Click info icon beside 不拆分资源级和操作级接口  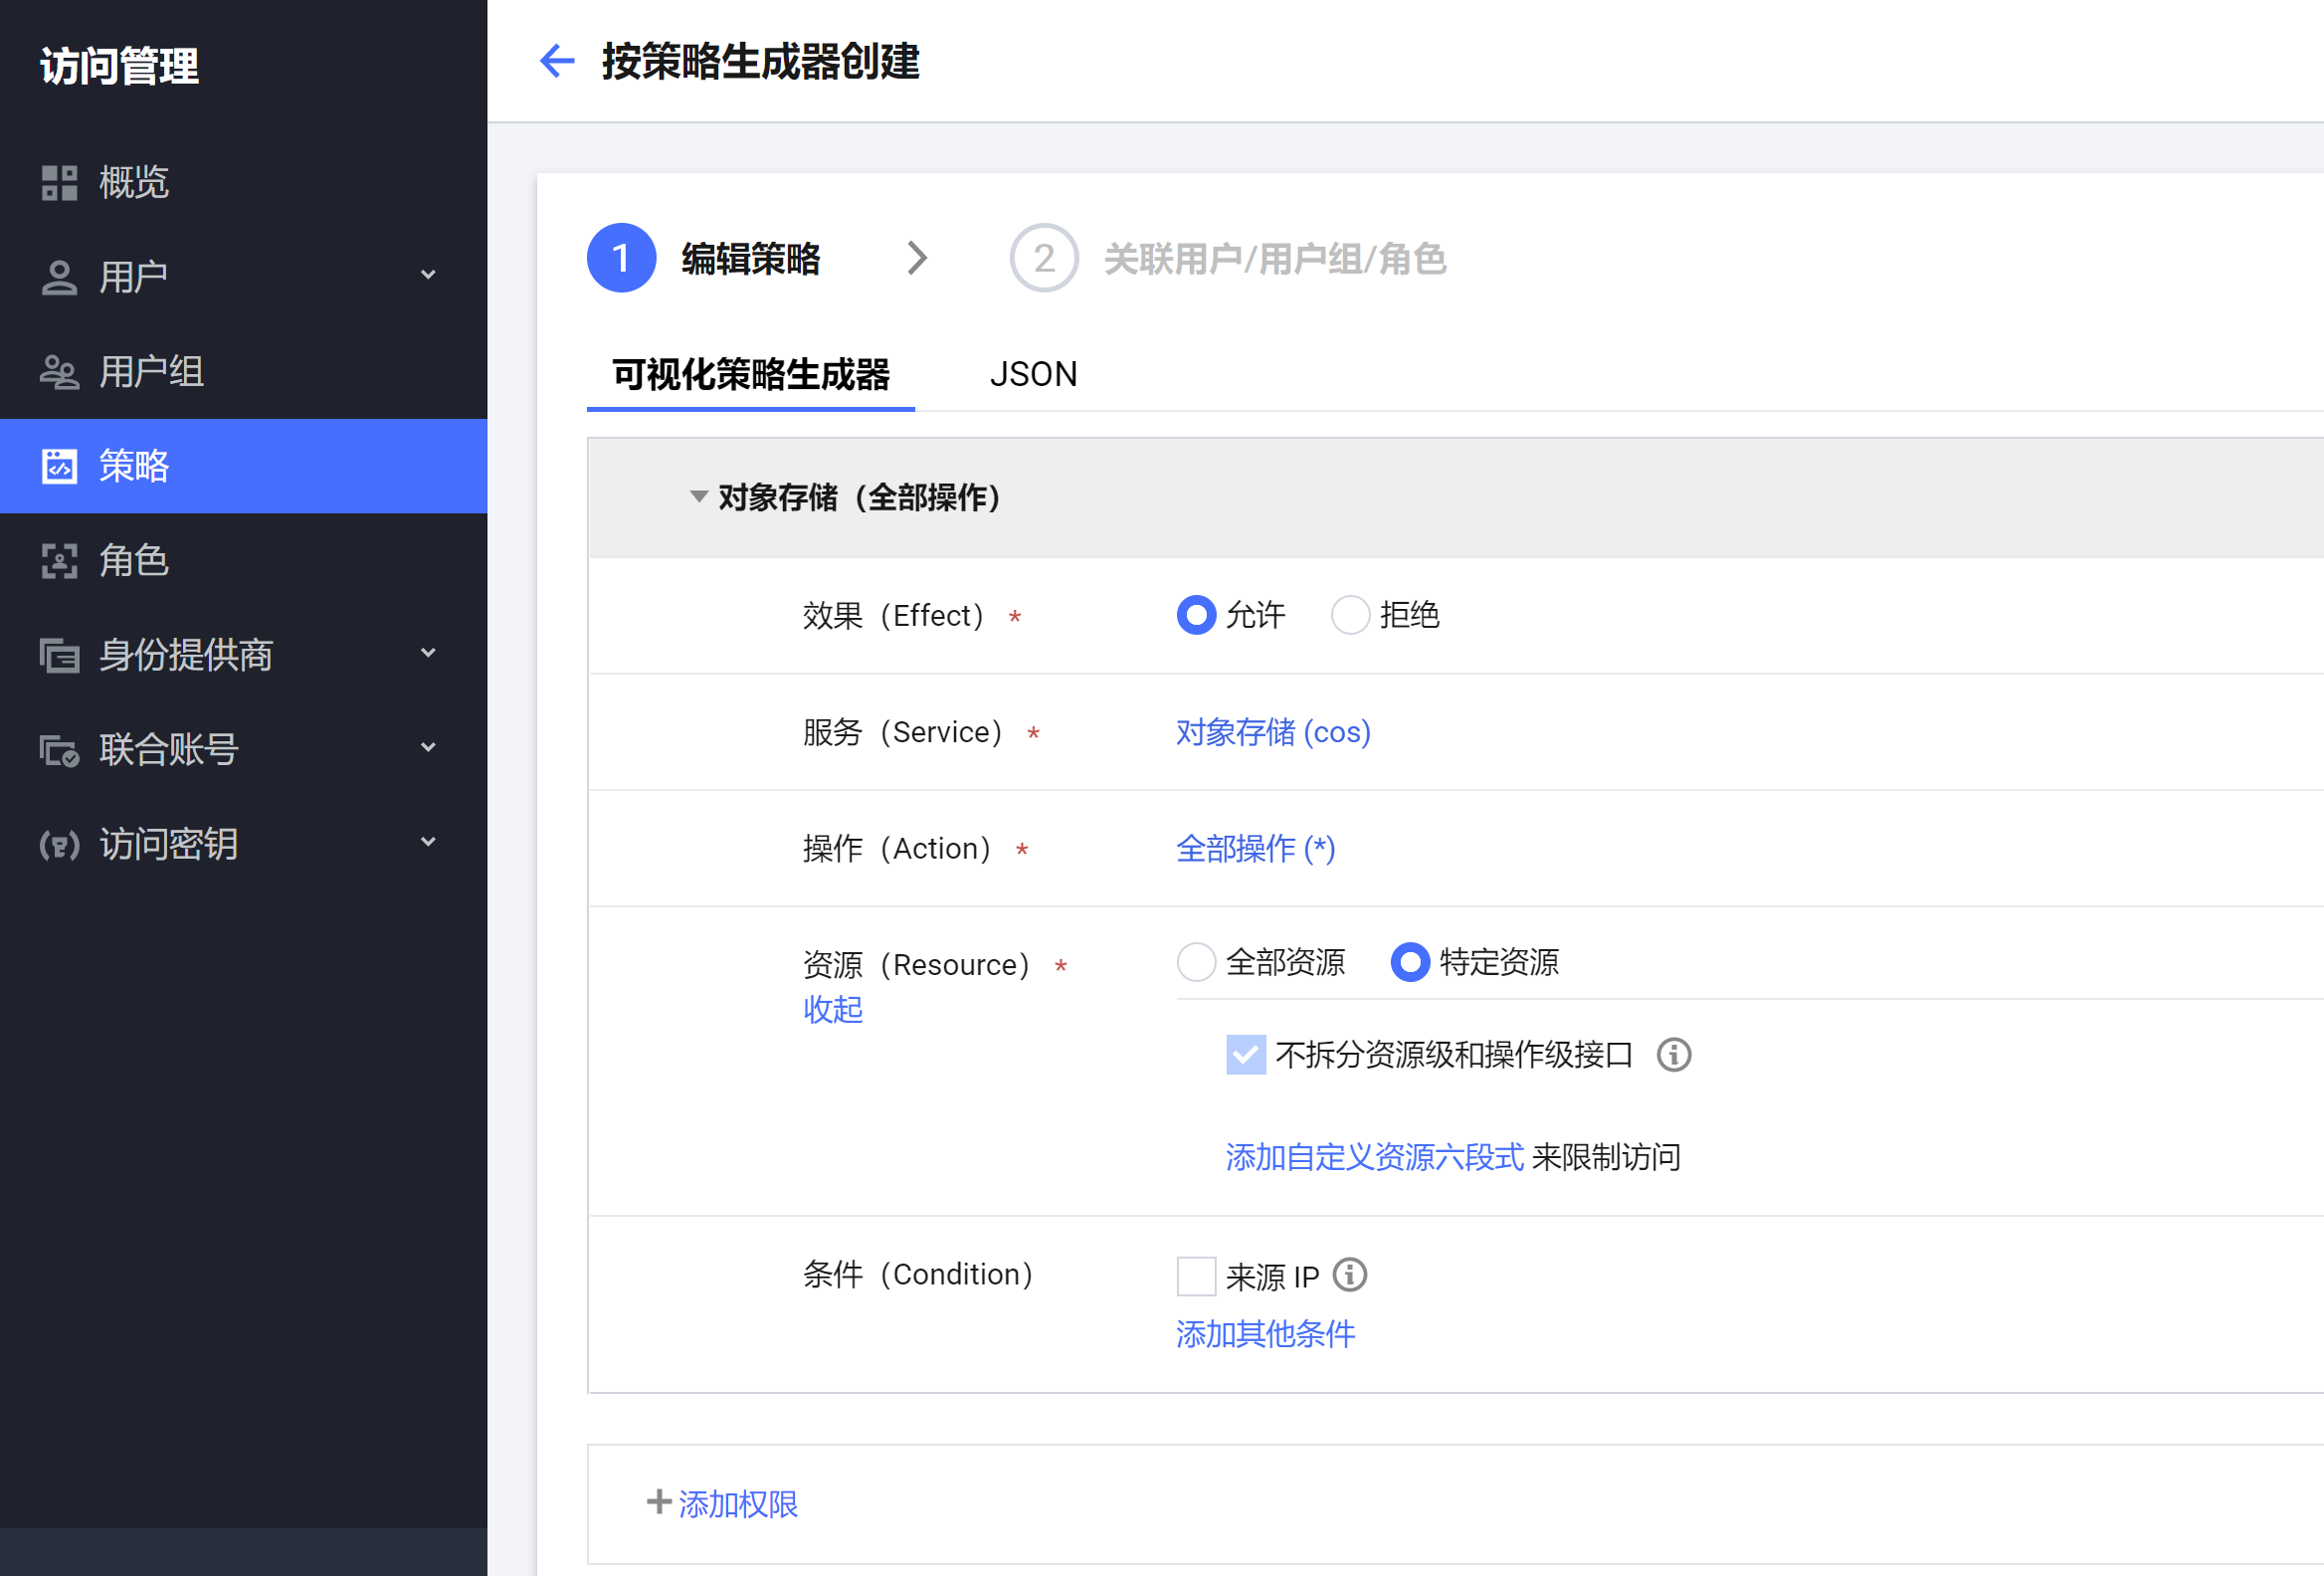click(1673, 1055)
